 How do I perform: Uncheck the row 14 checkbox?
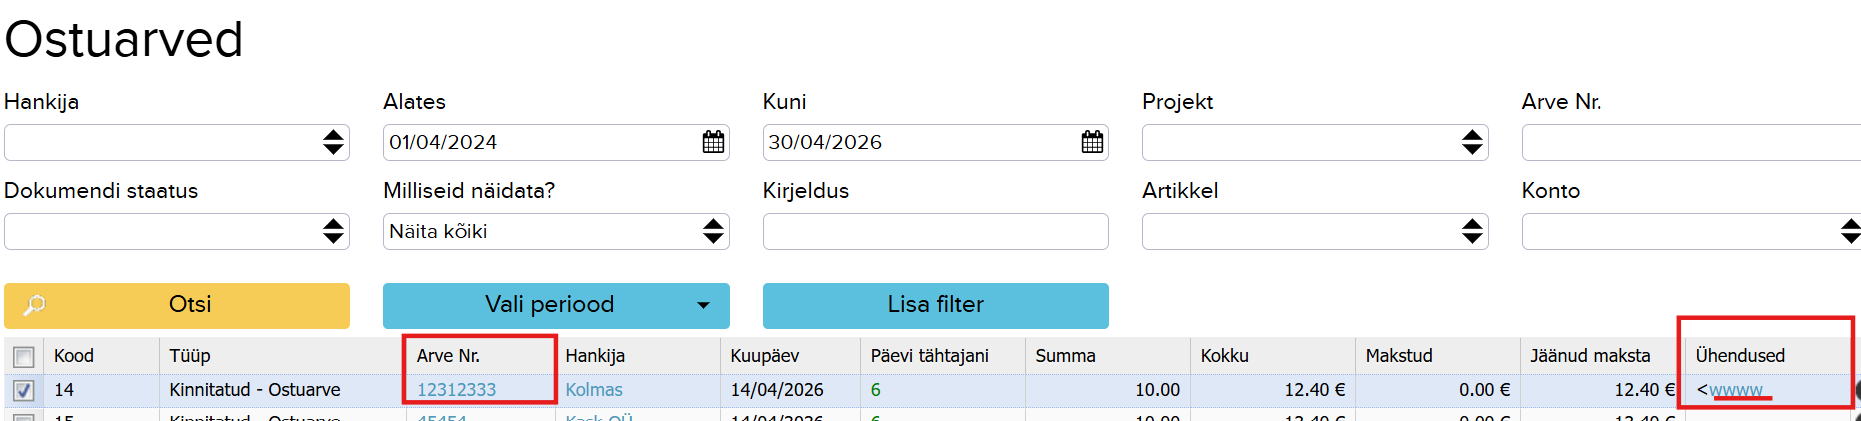24,390
